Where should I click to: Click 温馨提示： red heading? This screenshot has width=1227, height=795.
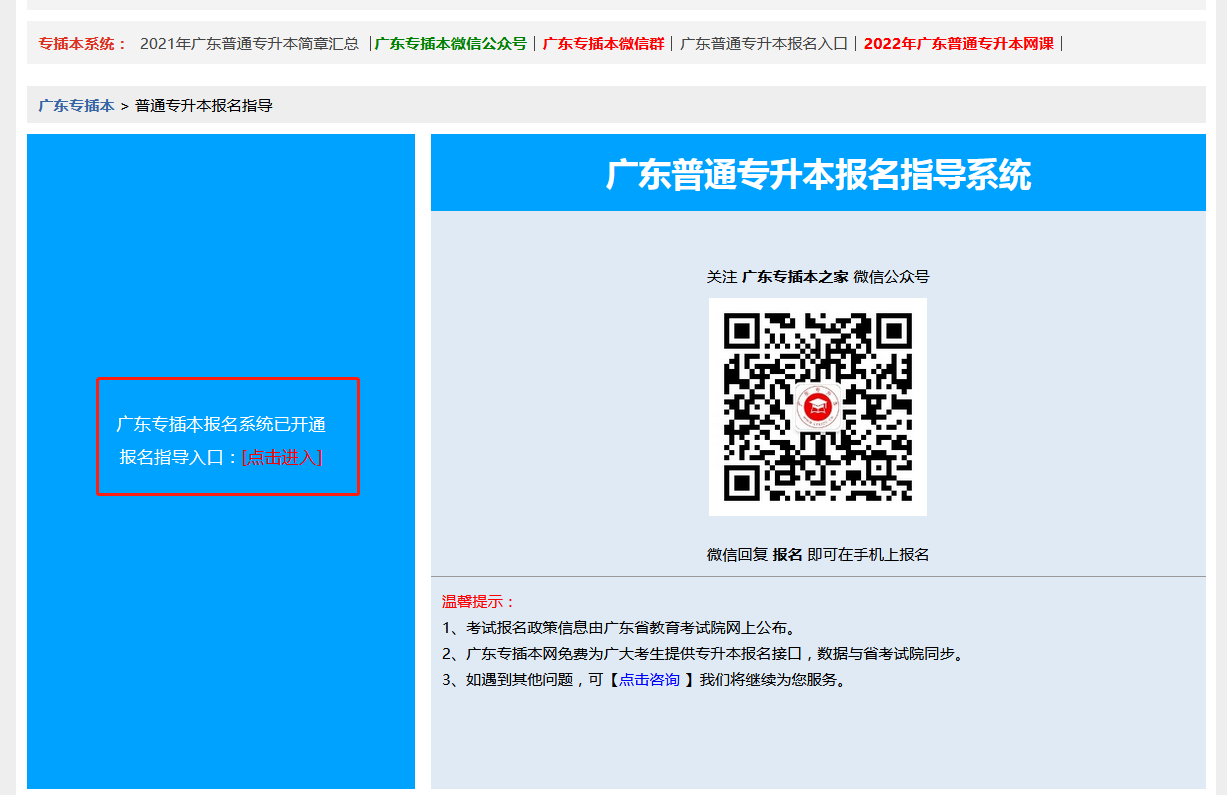(x=479, y=602)
